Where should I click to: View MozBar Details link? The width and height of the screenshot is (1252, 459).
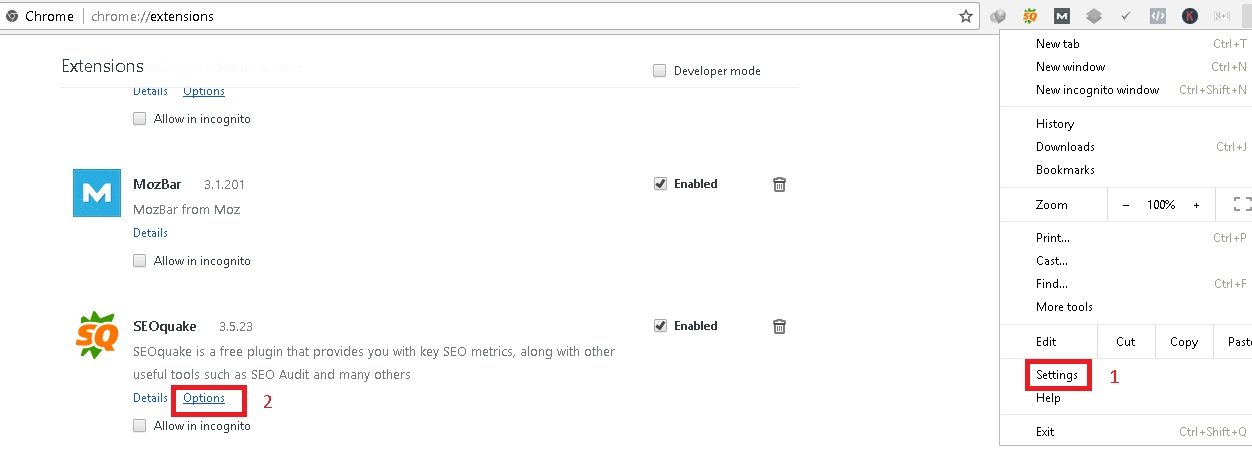[x=150, y=233]
